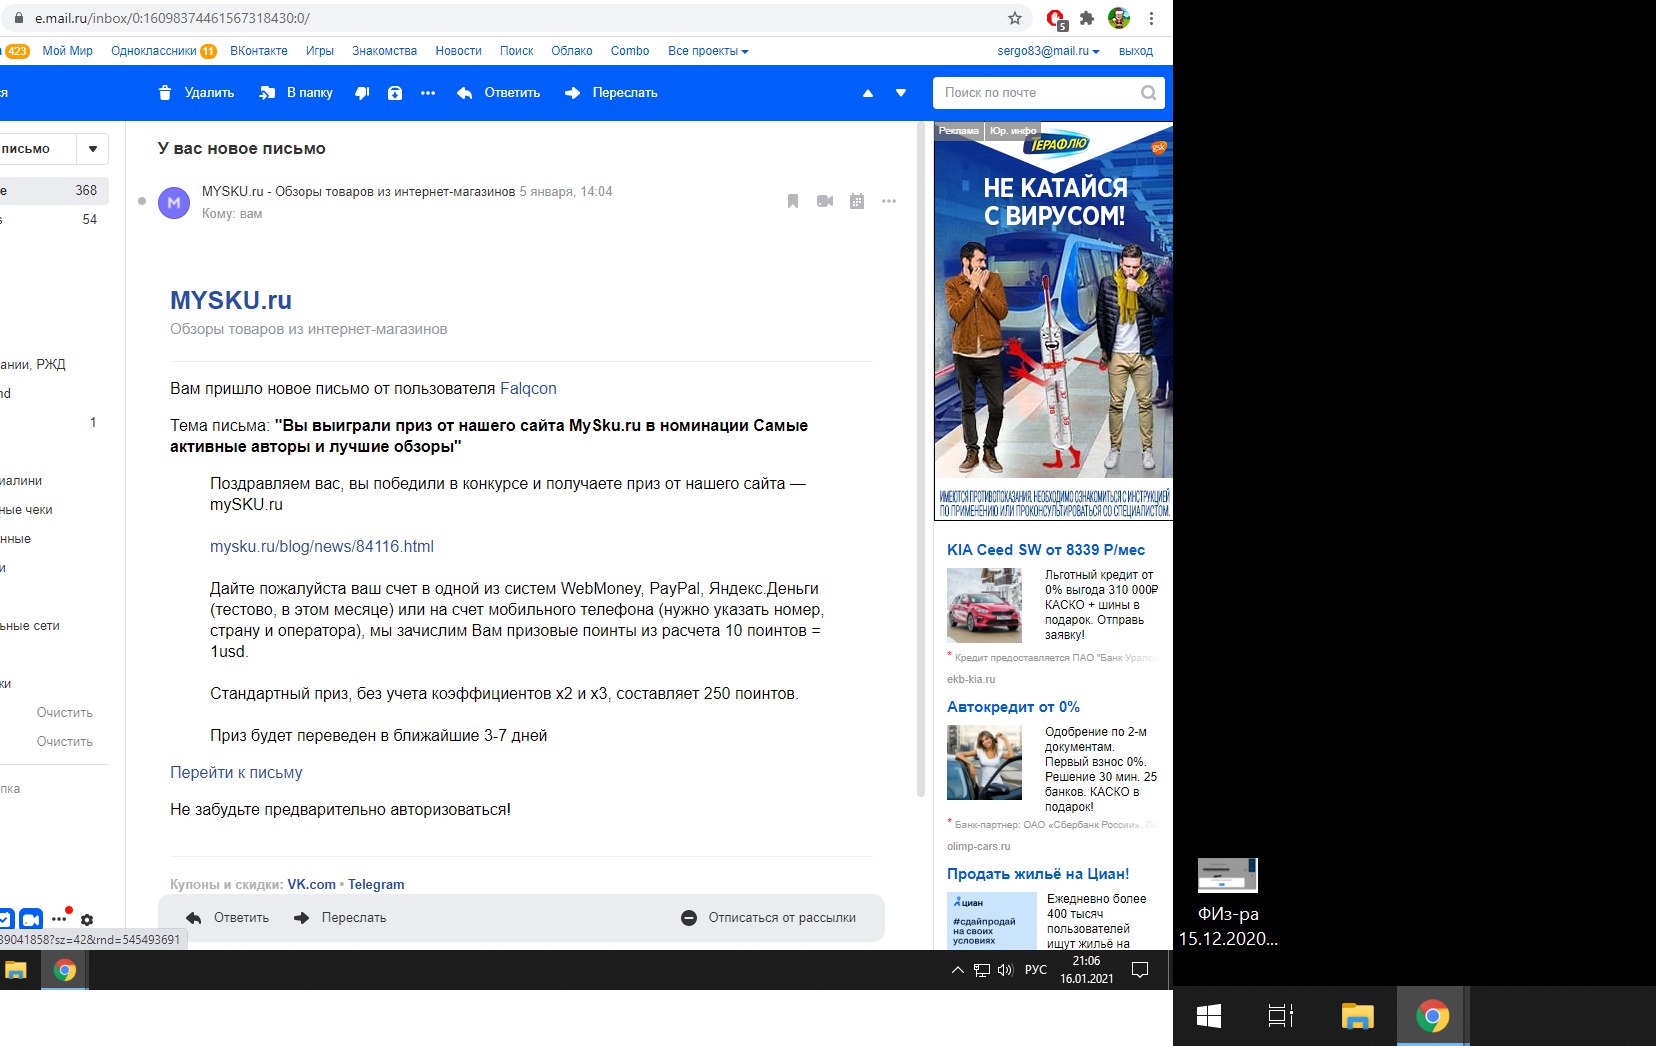
Task: Click the Chrome profile avatar
Action: [x=1119, y=18]
